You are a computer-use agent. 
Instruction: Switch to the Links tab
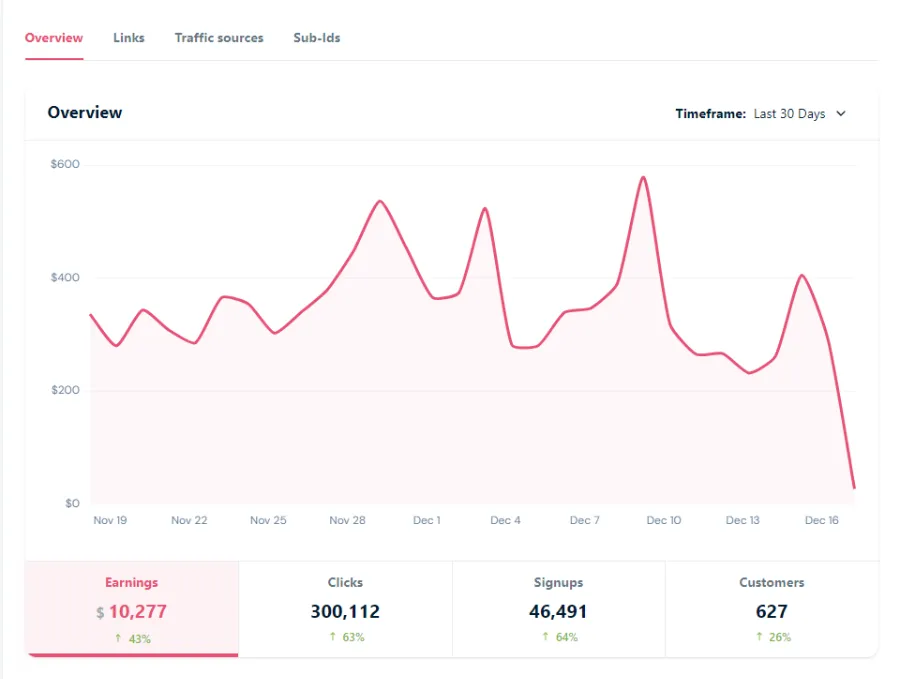pos(128,37)
